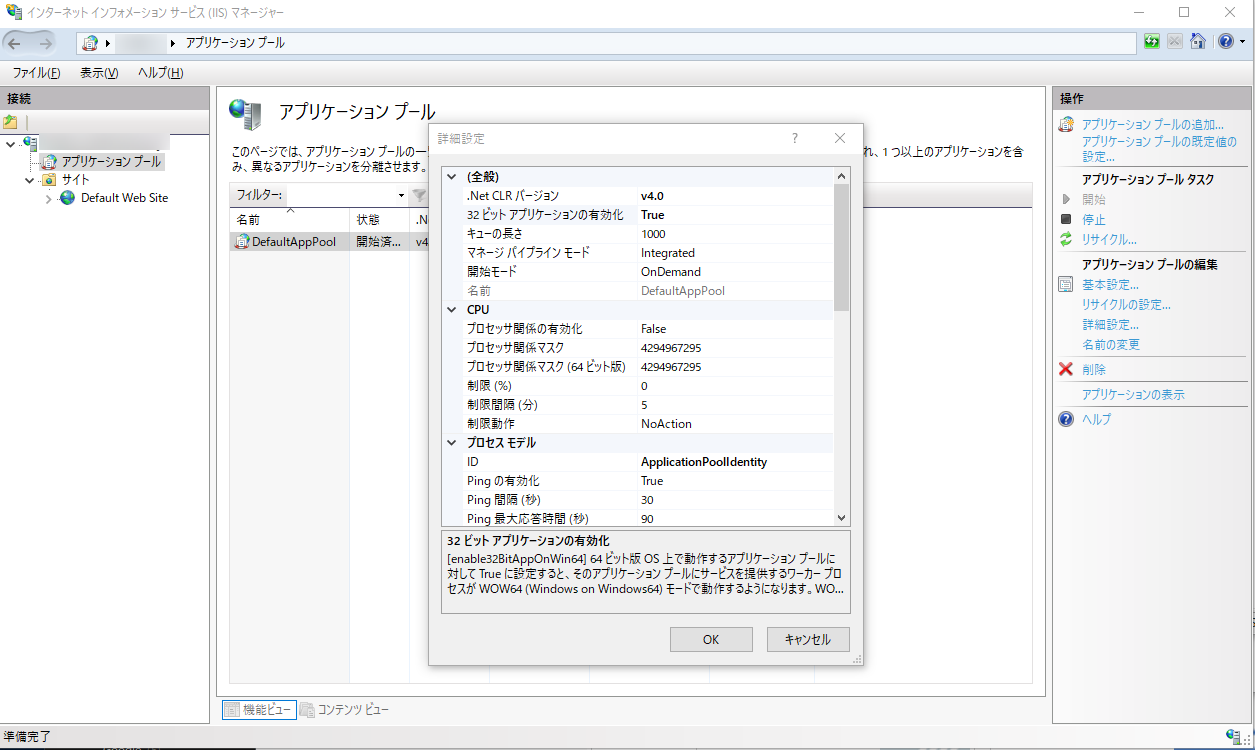The width and height of the screenshot is (1255, 750).
Task: Confirm settings with the OK button
Action: coord(711,639)
